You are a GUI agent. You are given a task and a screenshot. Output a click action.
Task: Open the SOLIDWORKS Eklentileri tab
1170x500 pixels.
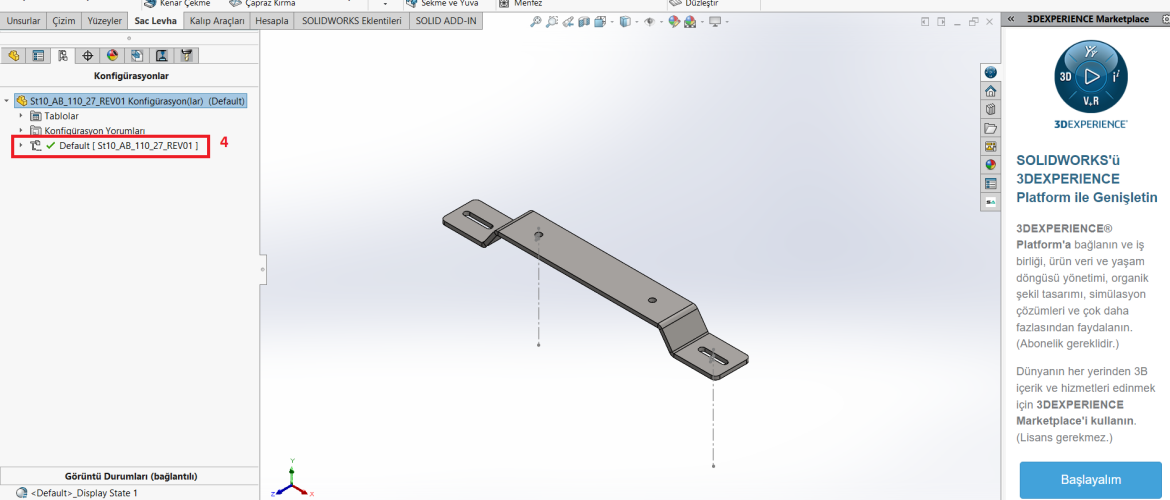coord(352,21)
